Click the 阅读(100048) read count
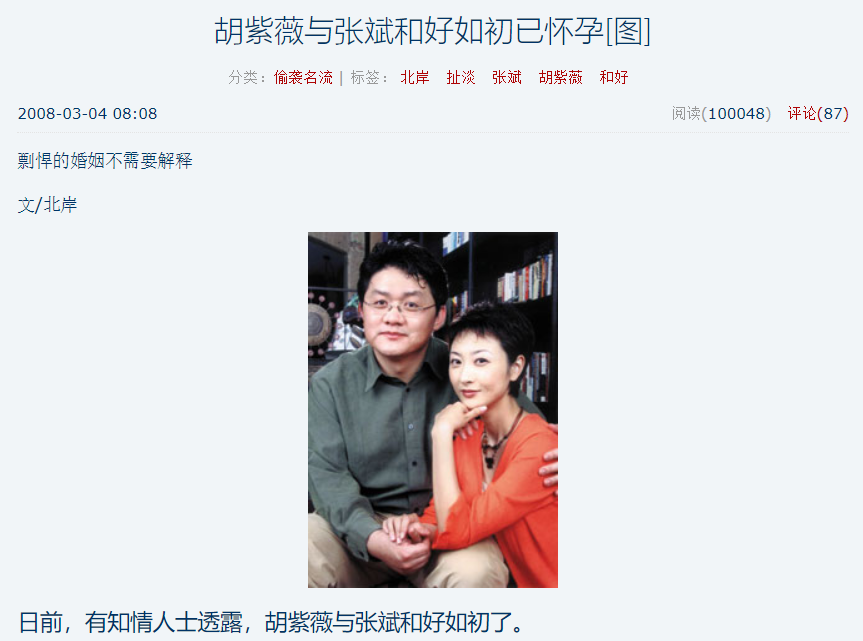The width and height of the screenshot is (863, 641). 721,113
